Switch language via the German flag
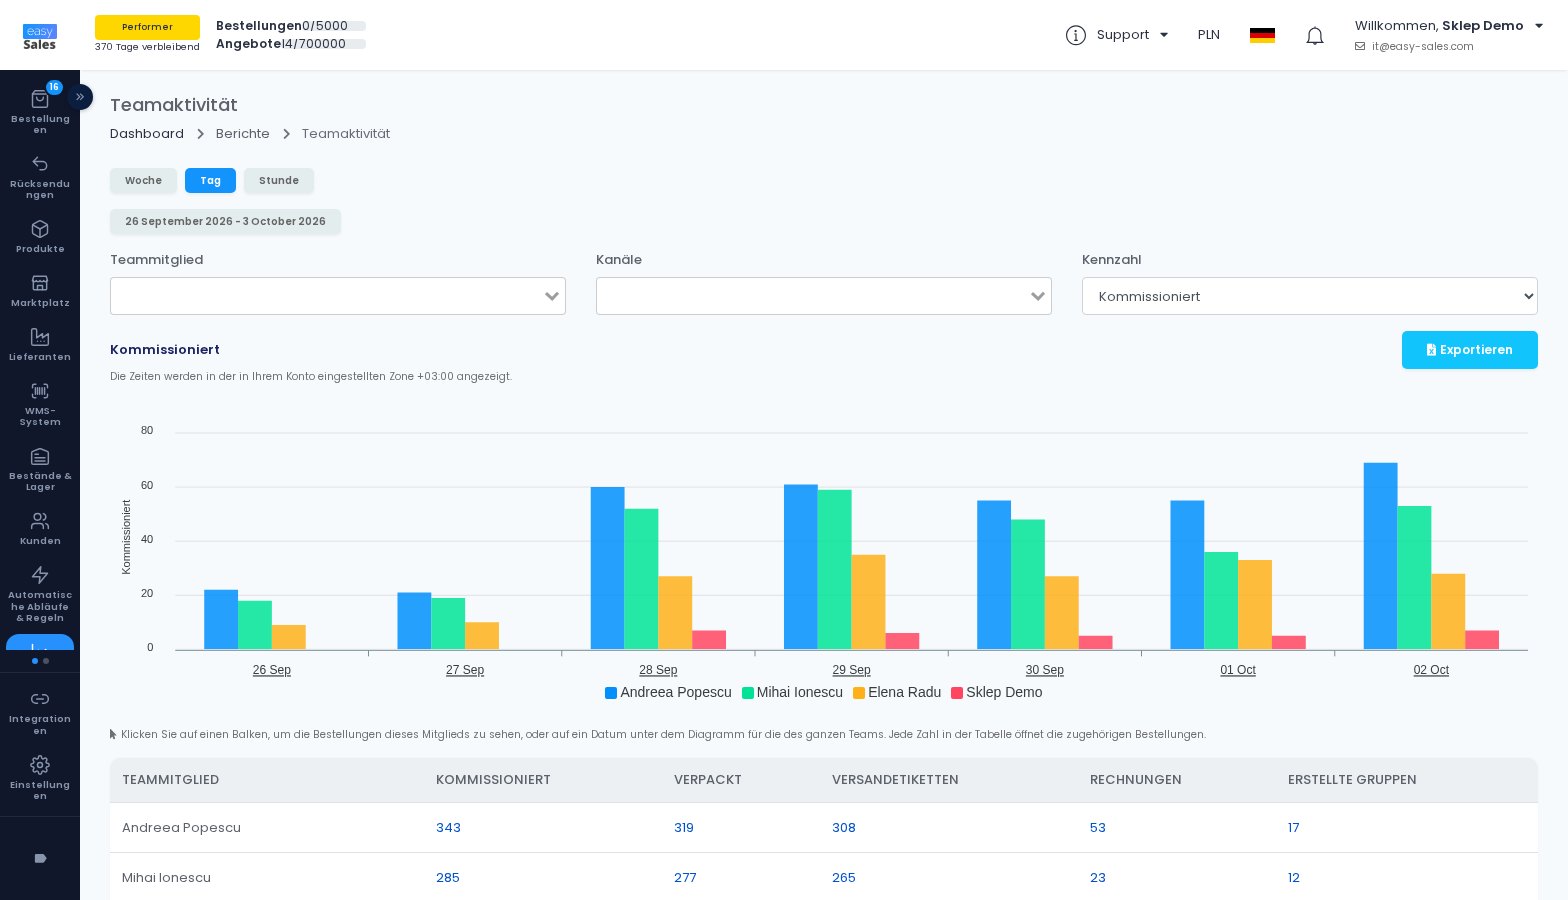 point(1262,35)
